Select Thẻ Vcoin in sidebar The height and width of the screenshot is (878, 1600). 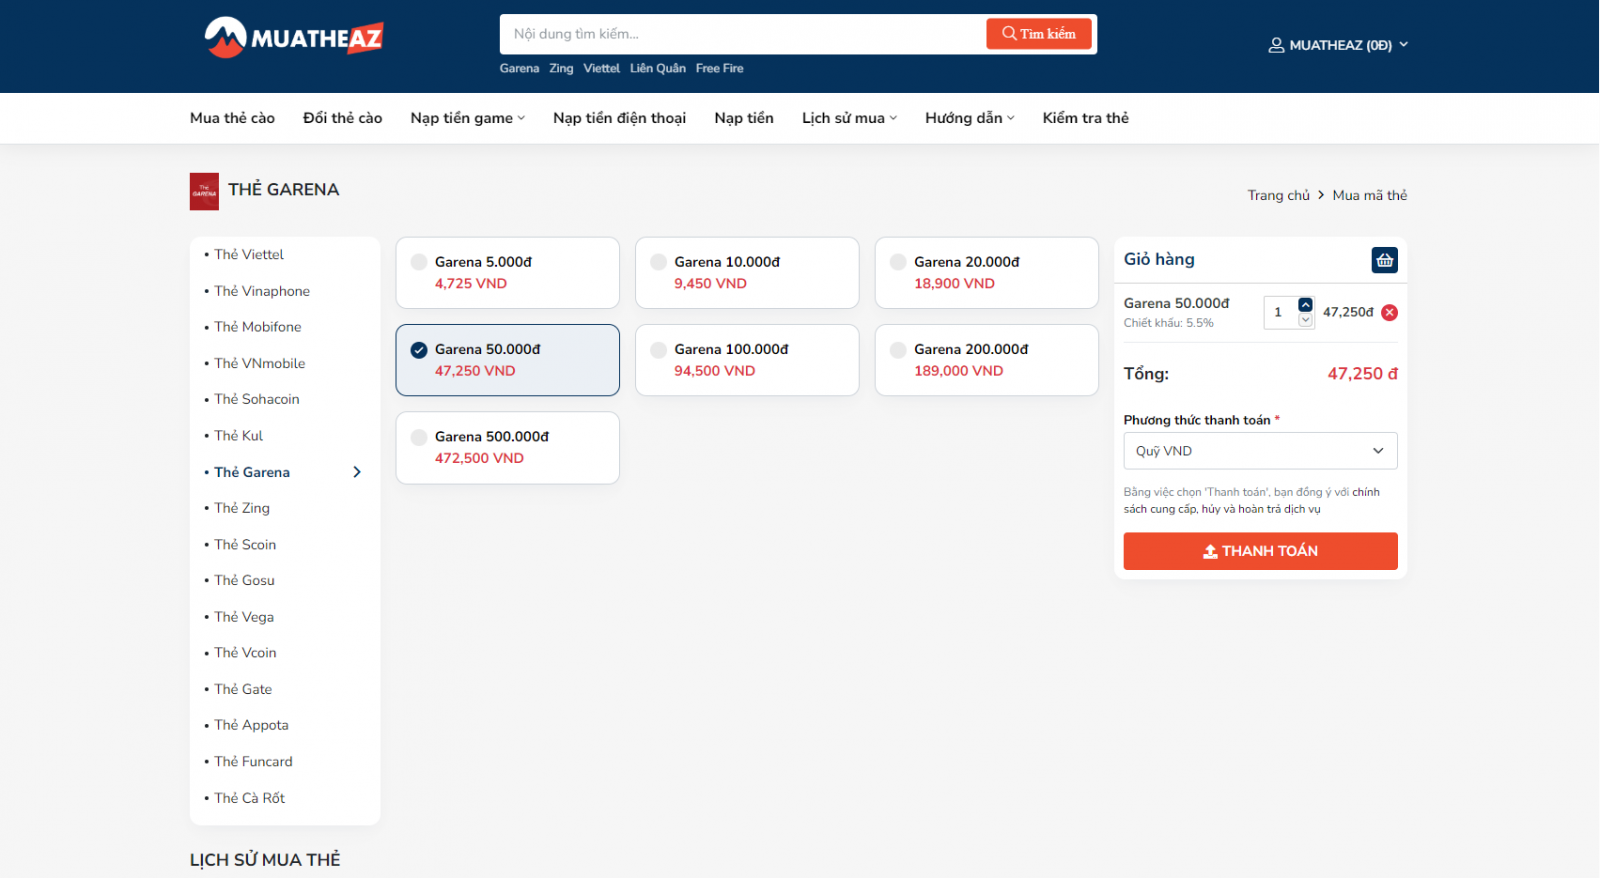pos(245,653)
